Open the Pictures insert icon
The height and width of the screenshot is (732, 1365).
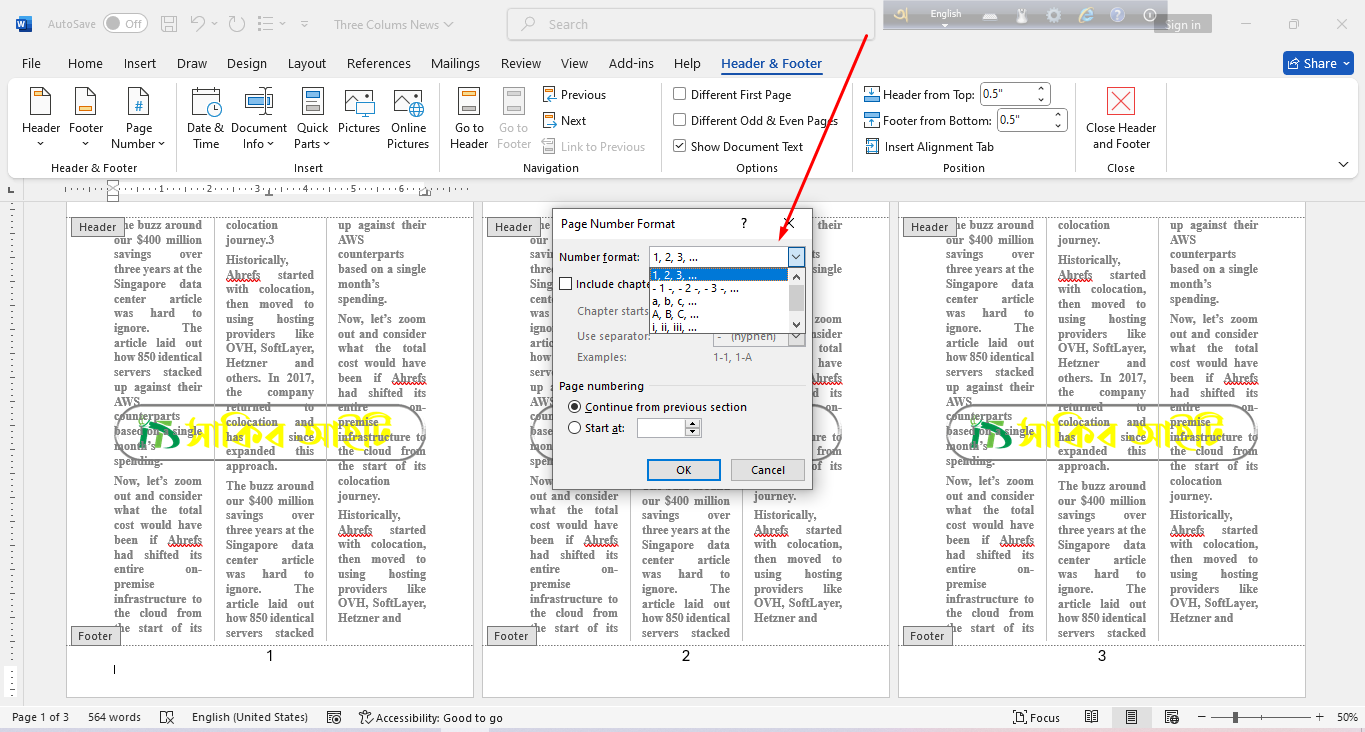pyautogui.click(x=359, y=104)
